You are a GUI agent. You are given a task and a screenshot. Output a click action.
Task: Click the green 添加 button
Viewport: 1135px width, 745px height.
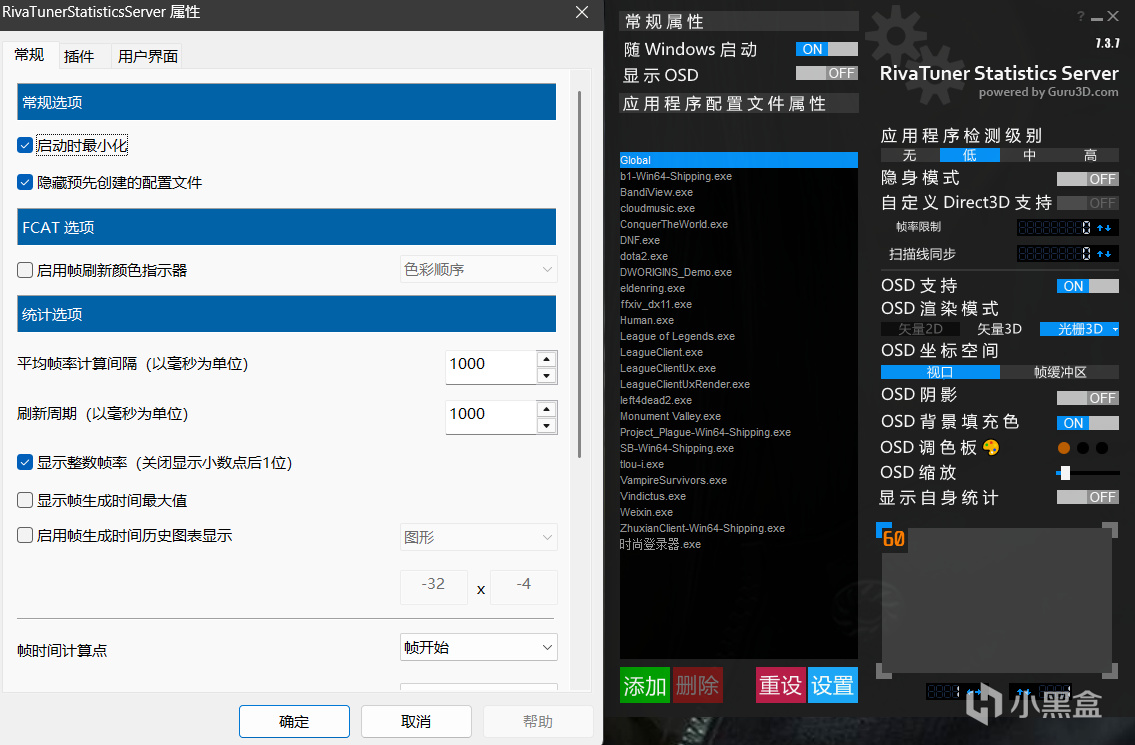(x=644, y=685)
